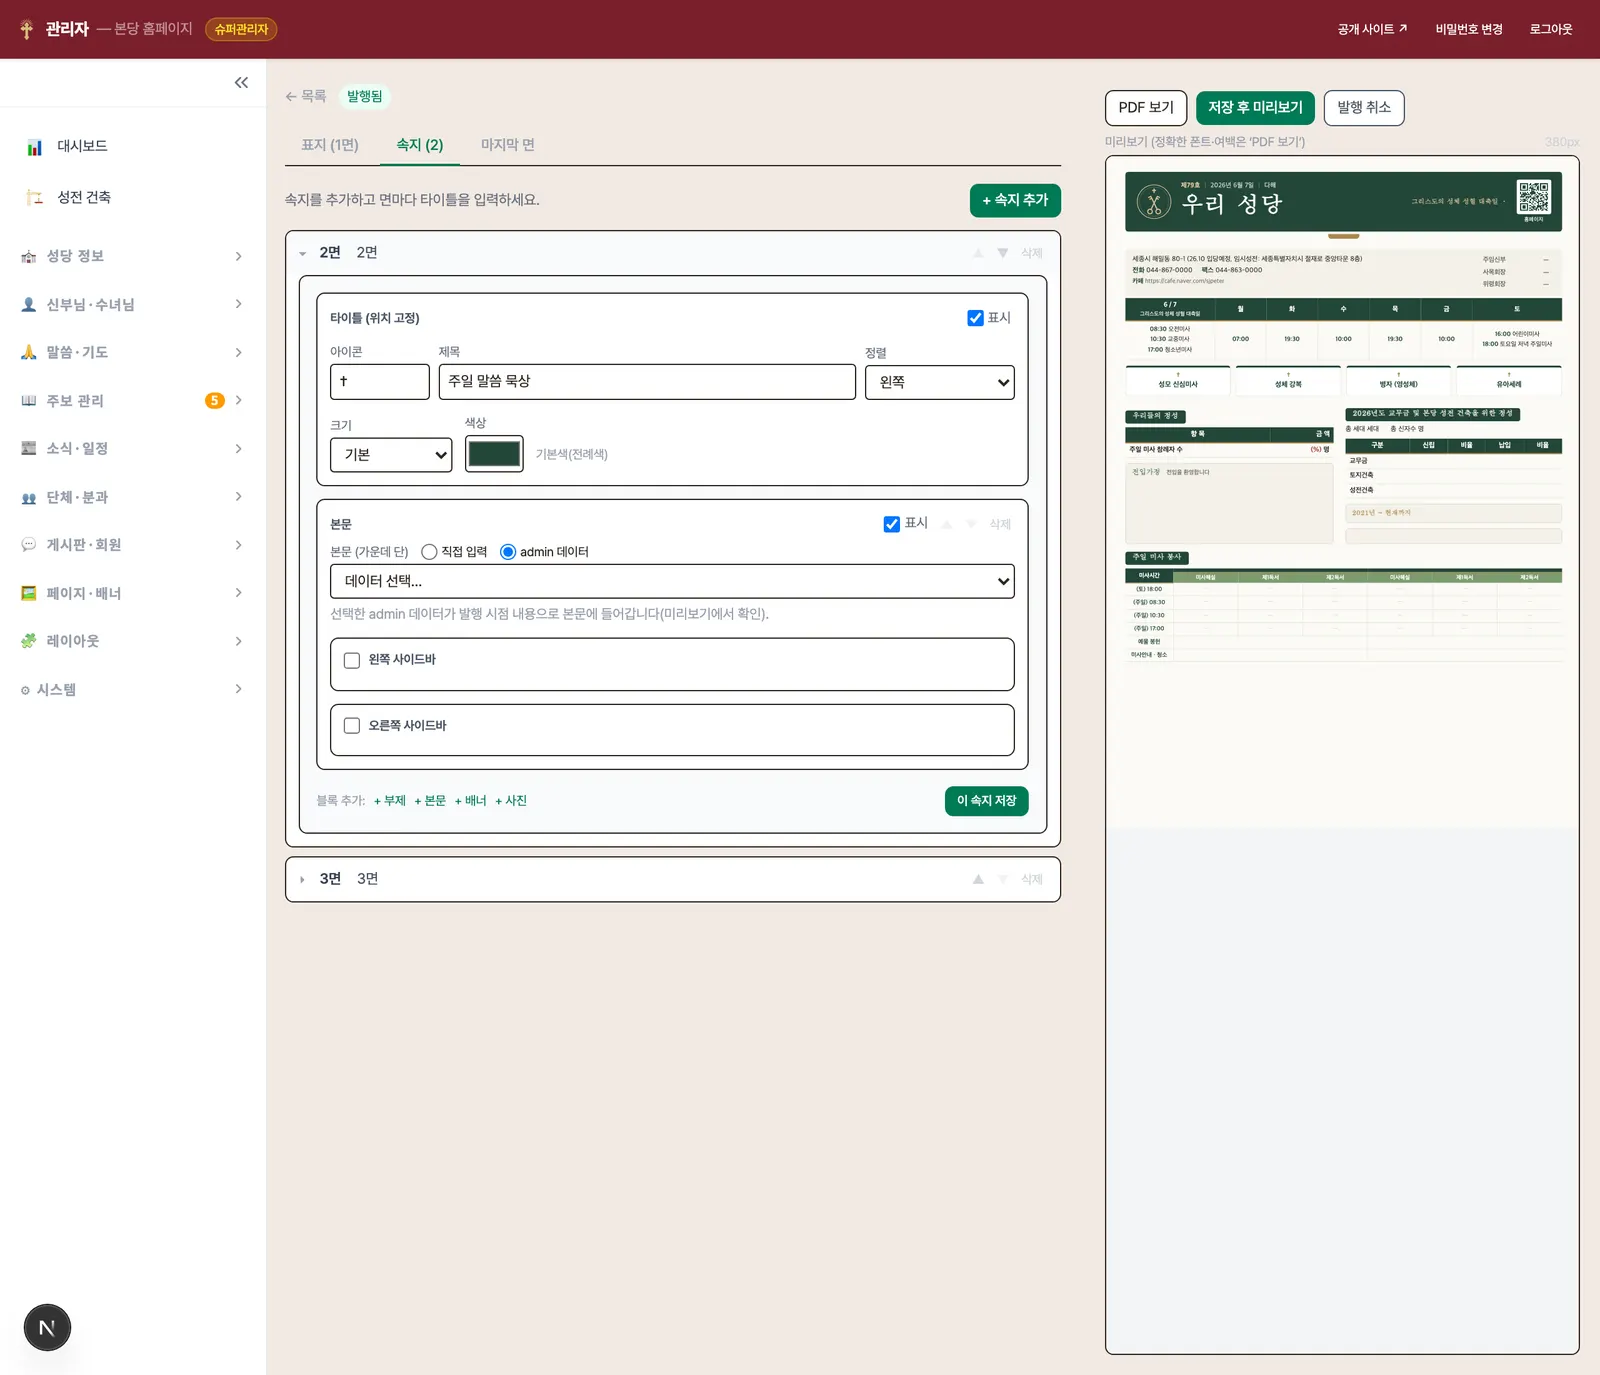Move 2면 section down with arrow
1600x1375 pixels.
(x=1003, y=253)
